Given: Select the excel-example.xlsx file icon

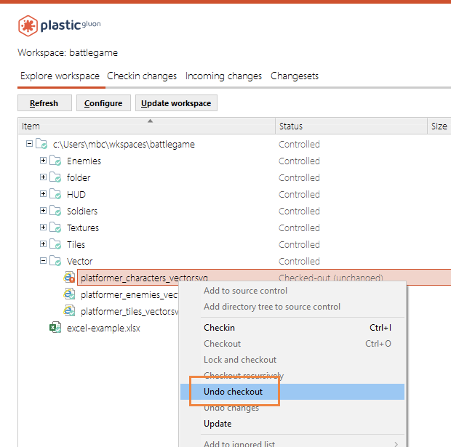Looking at the screenshot, I should click(55, 327).
